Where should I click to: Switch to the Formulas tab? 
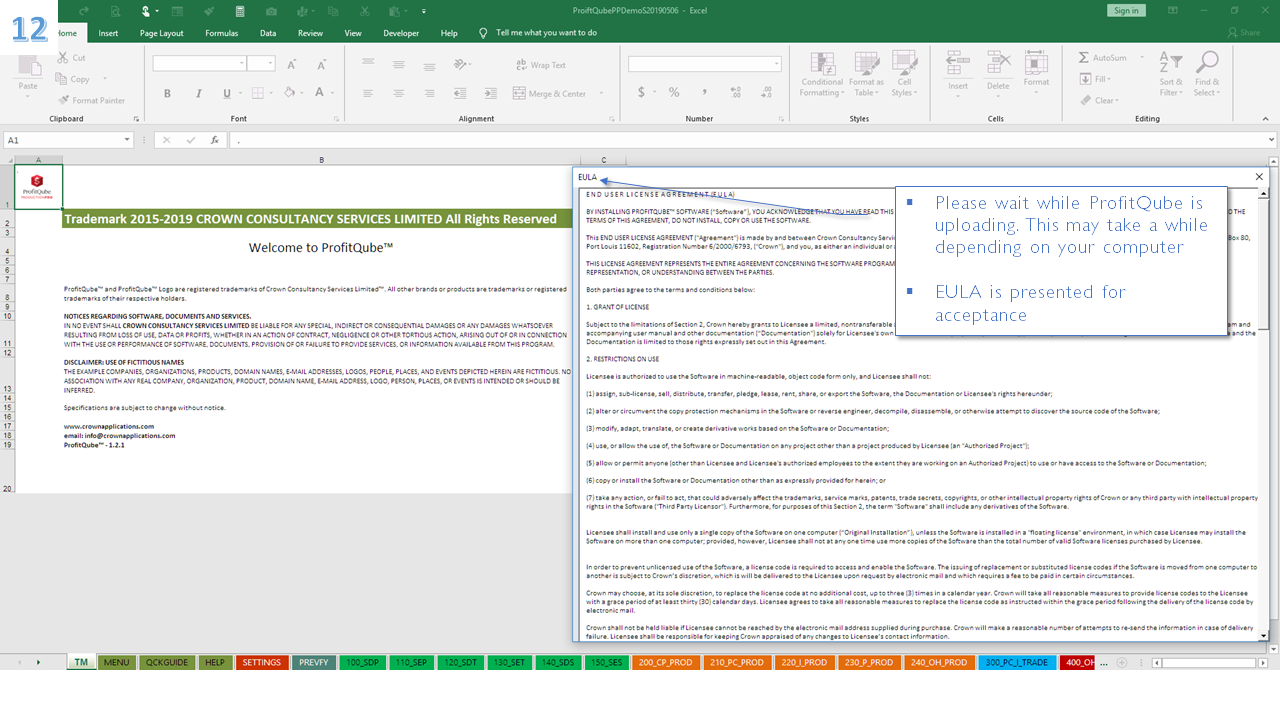point(221,33)
